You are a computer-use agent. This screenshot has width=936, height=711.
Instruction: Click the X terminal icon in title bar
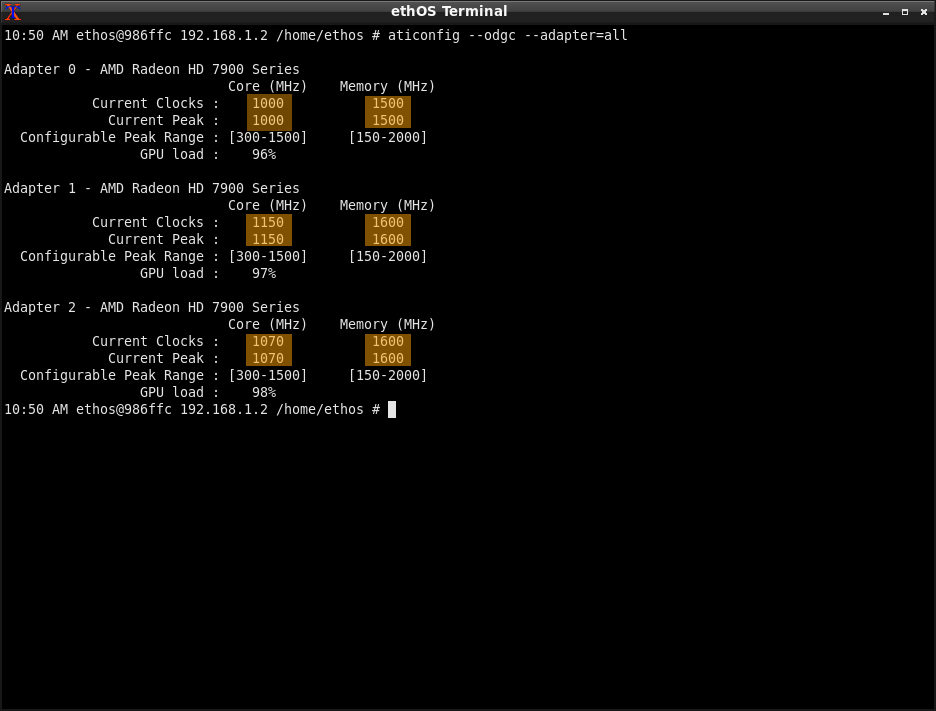[x=13, y=11]
